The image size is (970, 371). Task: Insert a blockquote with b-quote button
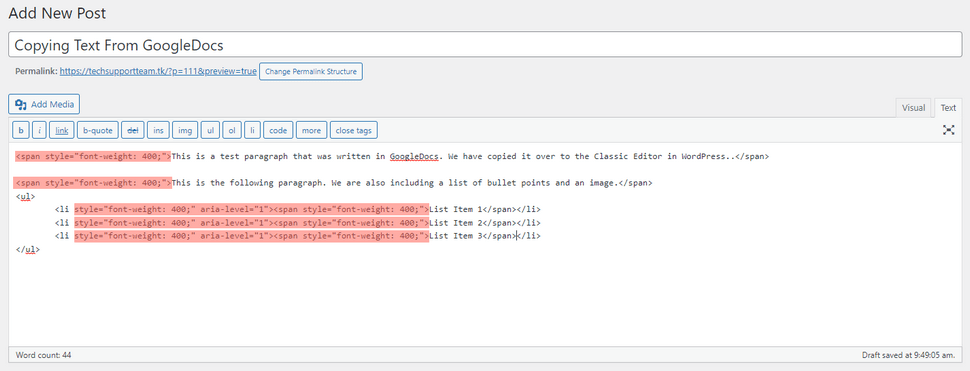click(x=98, y=130)
